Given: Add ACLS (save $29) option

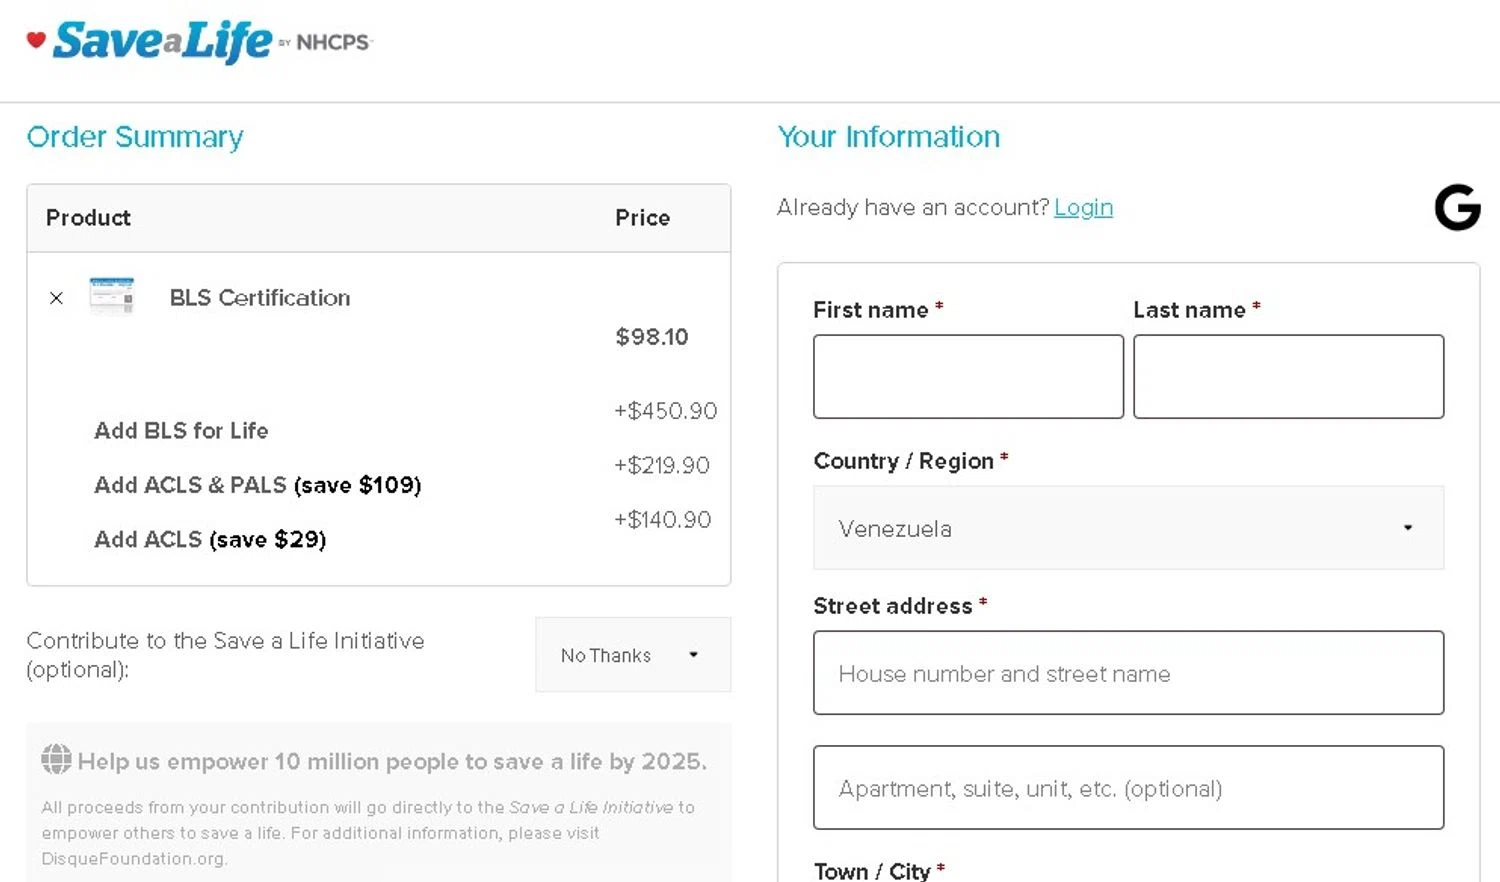Looking at the screenshot, I should click(x=210, y=539).
